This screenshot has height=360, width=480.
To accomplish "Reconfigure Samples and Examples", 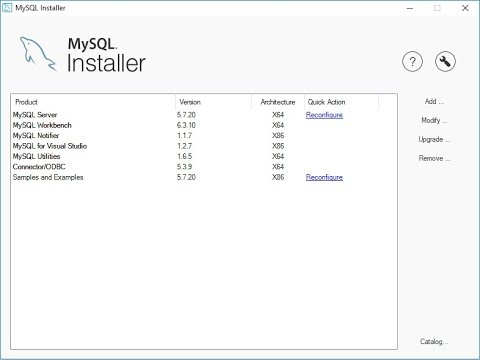I will pyautogui.click(x=324, y=177).
